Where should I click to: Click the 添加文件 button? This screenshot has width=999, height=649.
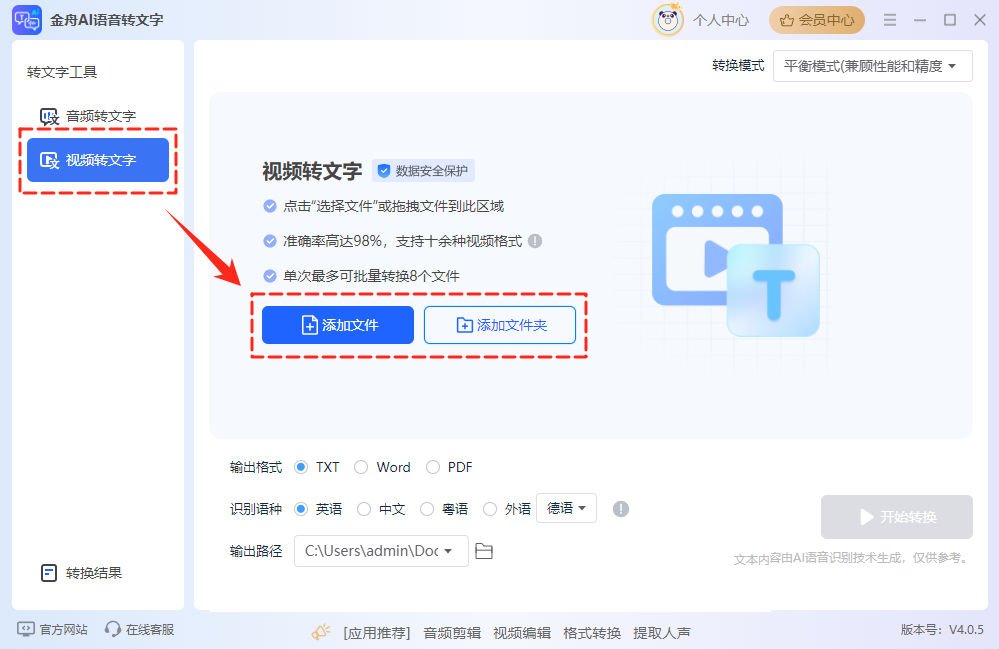click(x=338, y=325)
